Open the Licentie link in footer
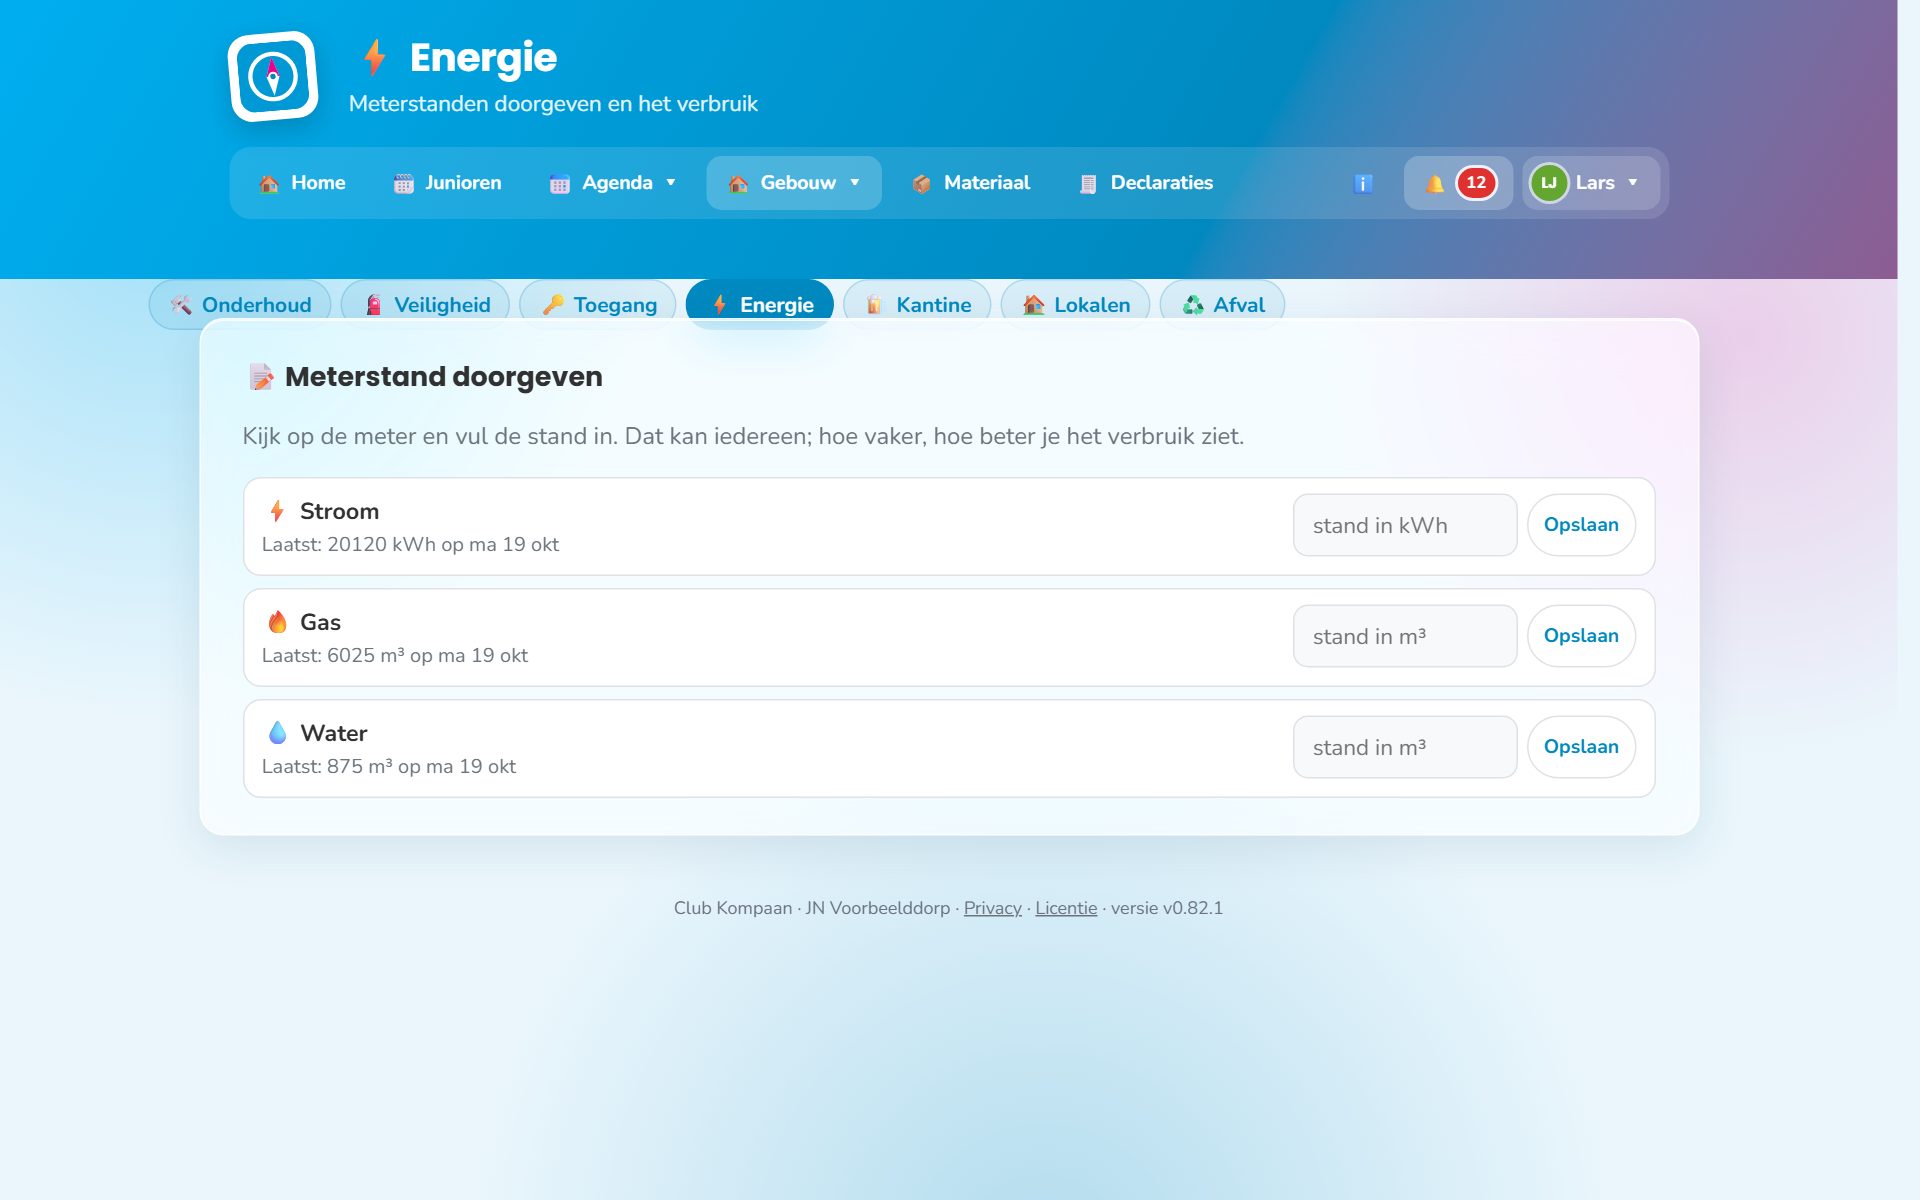The image size is (1920, 1200). (1066, 908)
